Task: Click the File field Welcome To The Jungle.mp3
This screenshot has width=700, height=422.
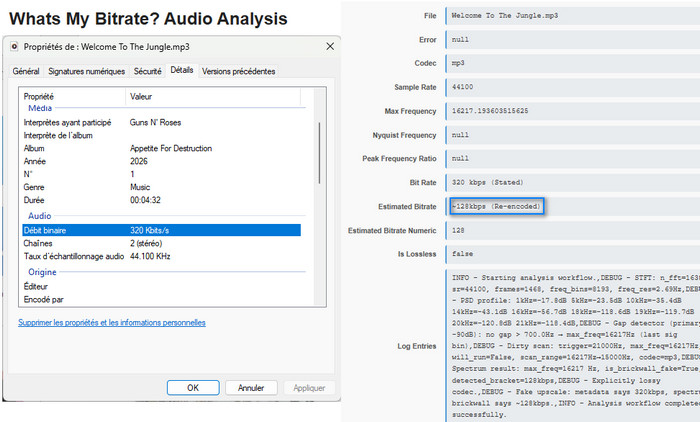Action: point(573,16)
